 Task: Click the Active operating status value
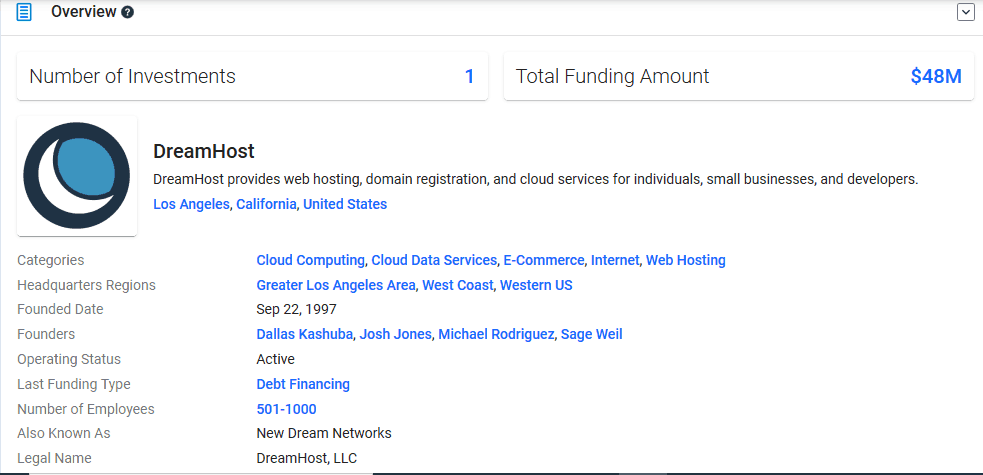pyautogui.click(x=275, y=360)
